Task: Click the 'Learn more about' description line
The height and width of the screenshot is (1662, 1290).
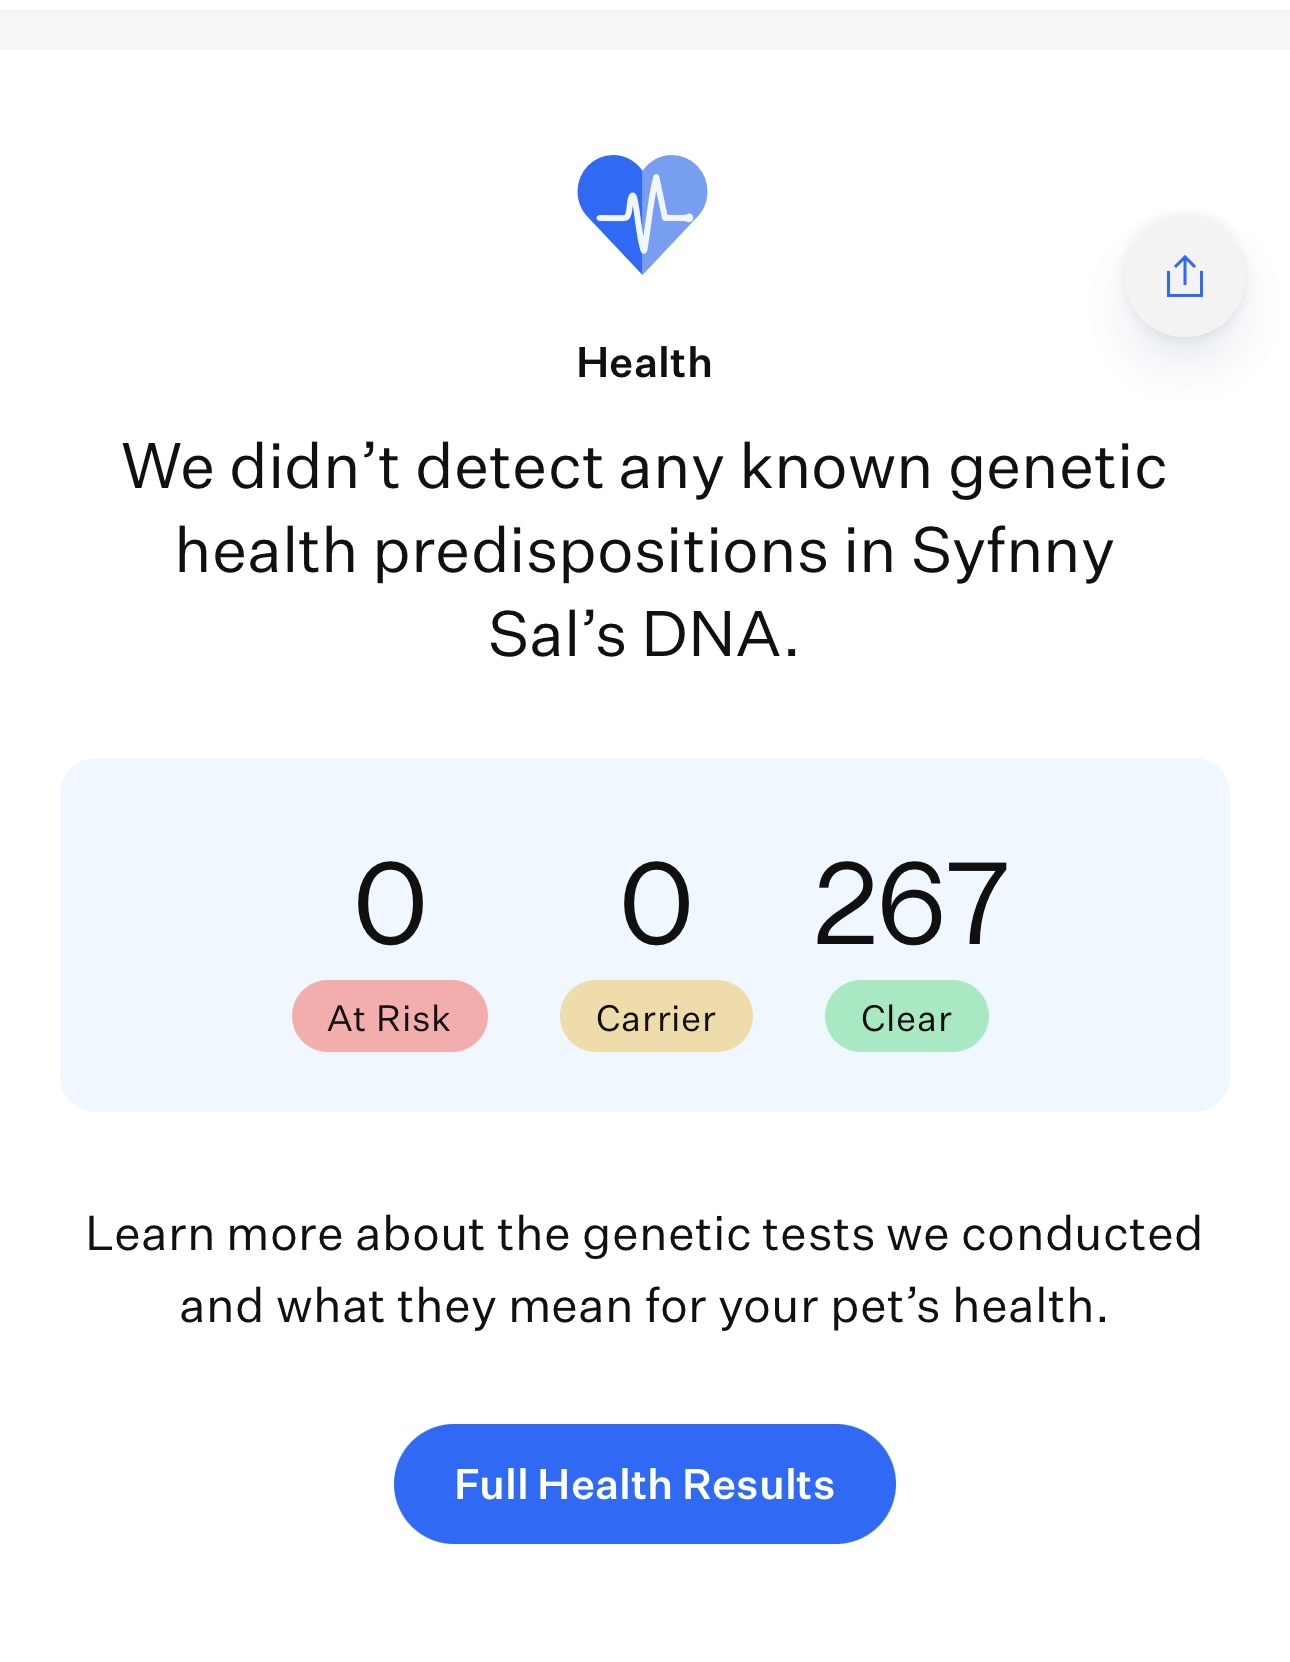Action: pos(644,1234)
